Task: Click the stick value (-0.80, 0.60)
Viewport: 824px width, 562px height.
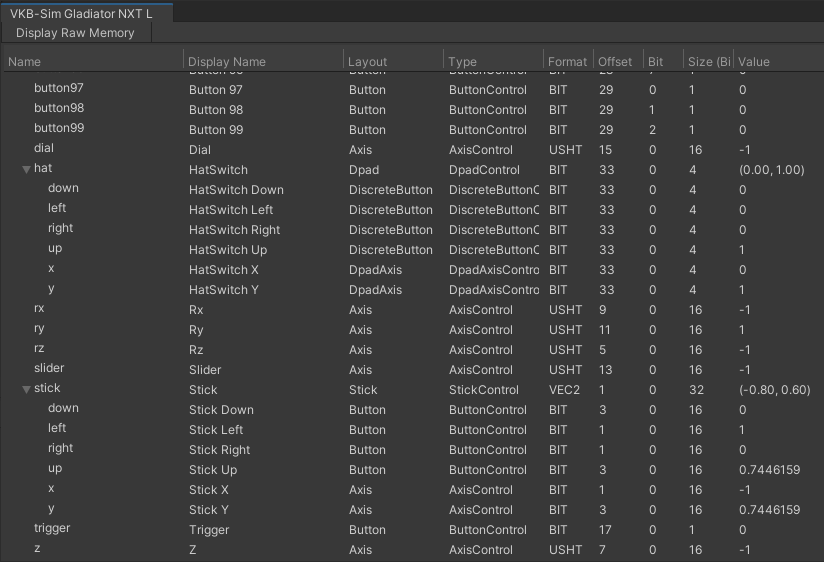Action: [775, 390]
